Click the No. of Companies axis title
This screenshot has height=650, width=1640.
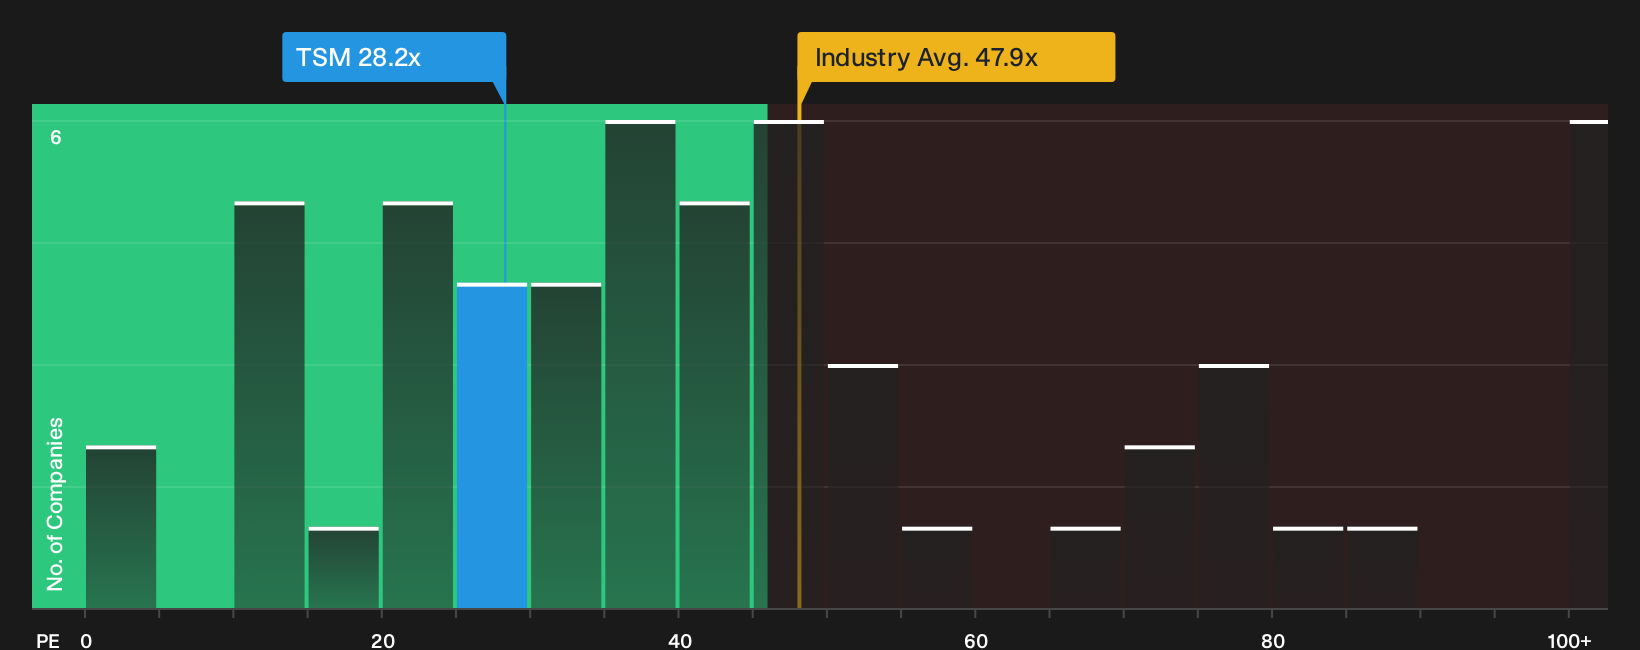55,503
